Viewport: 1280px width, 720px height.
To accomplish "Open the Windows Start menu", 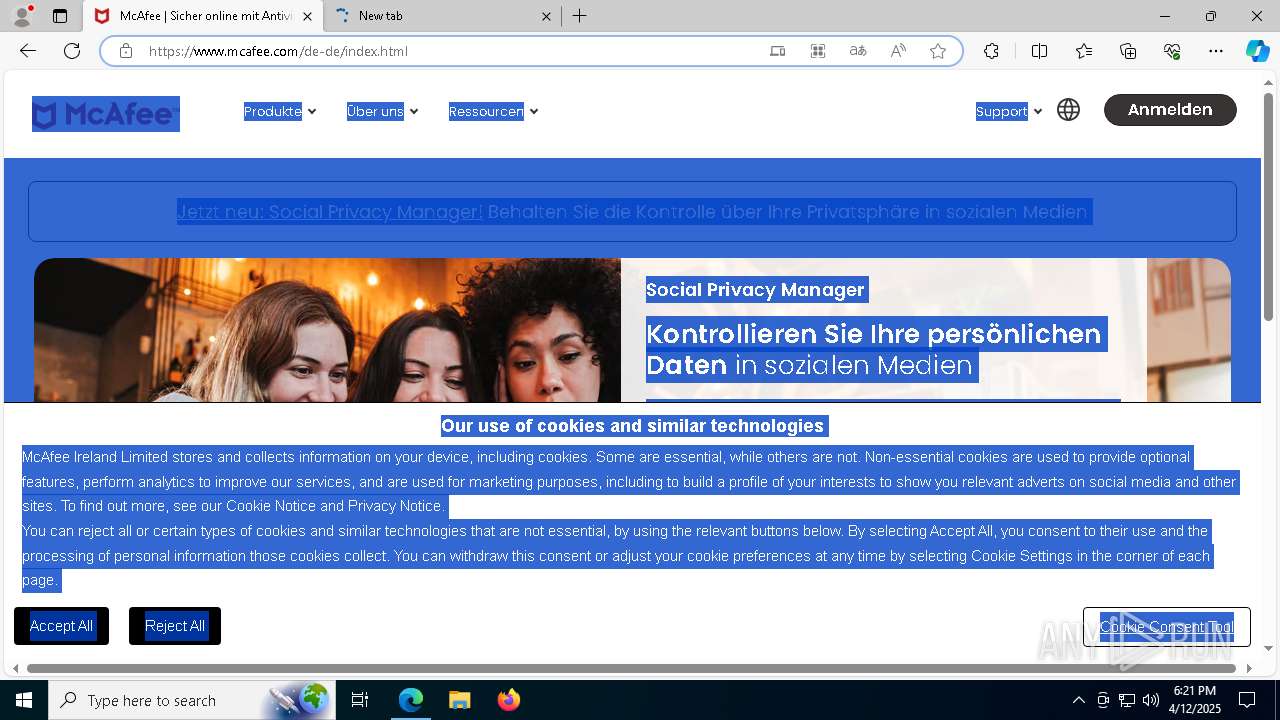I will (24, 700).
